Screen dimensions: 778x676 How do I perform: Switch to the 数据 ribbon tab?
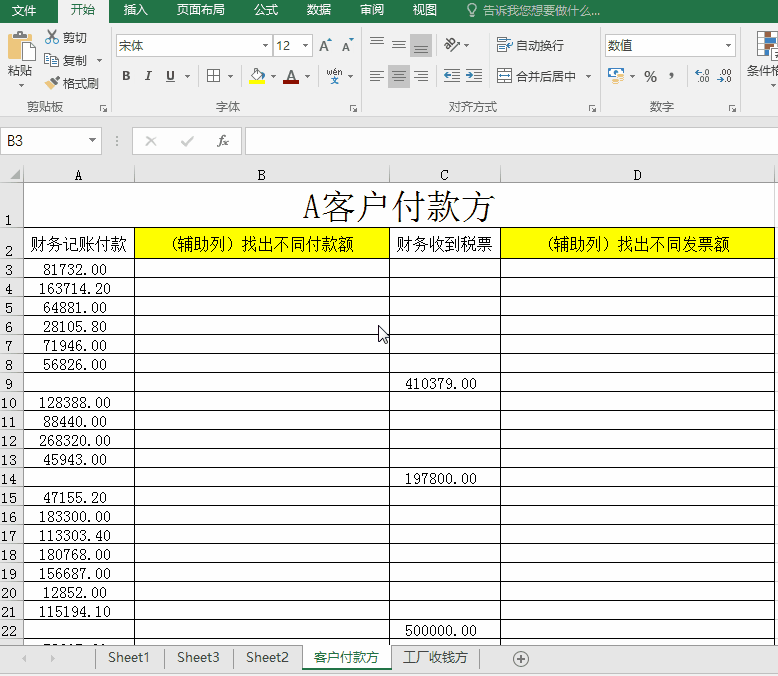point(319,10)
